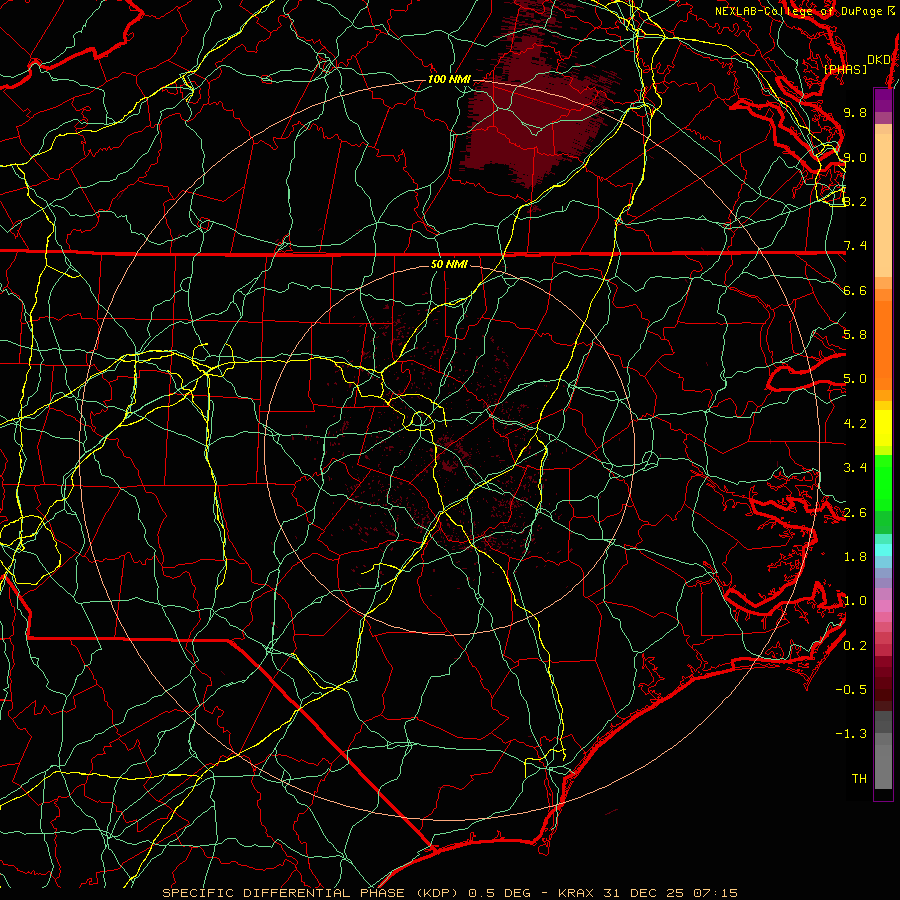The height and width of the screenshot is (900, 900).
Task: Click the '[PHAS]' units label
Action: [845, 70]
